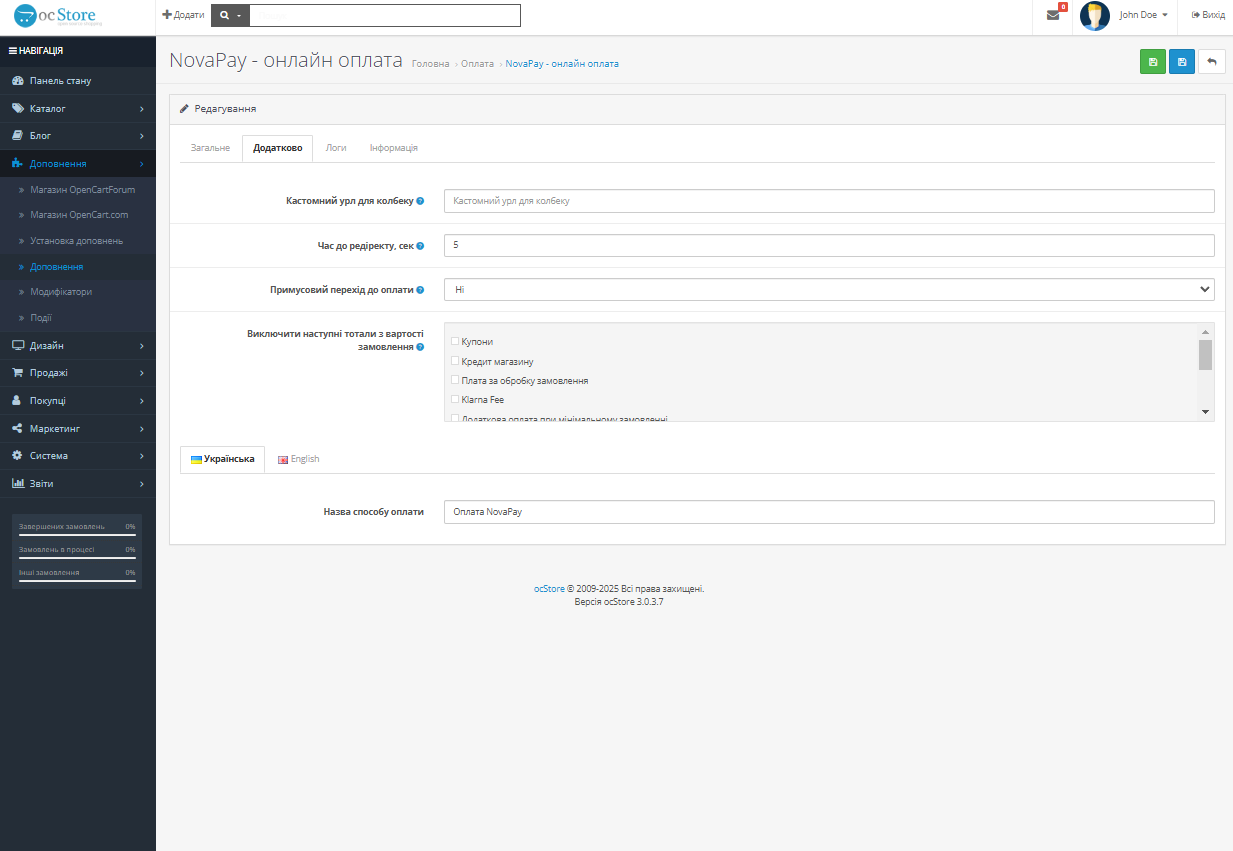Select the English language tab
This screenshot has height=851, width=1233.
[298, 459]
